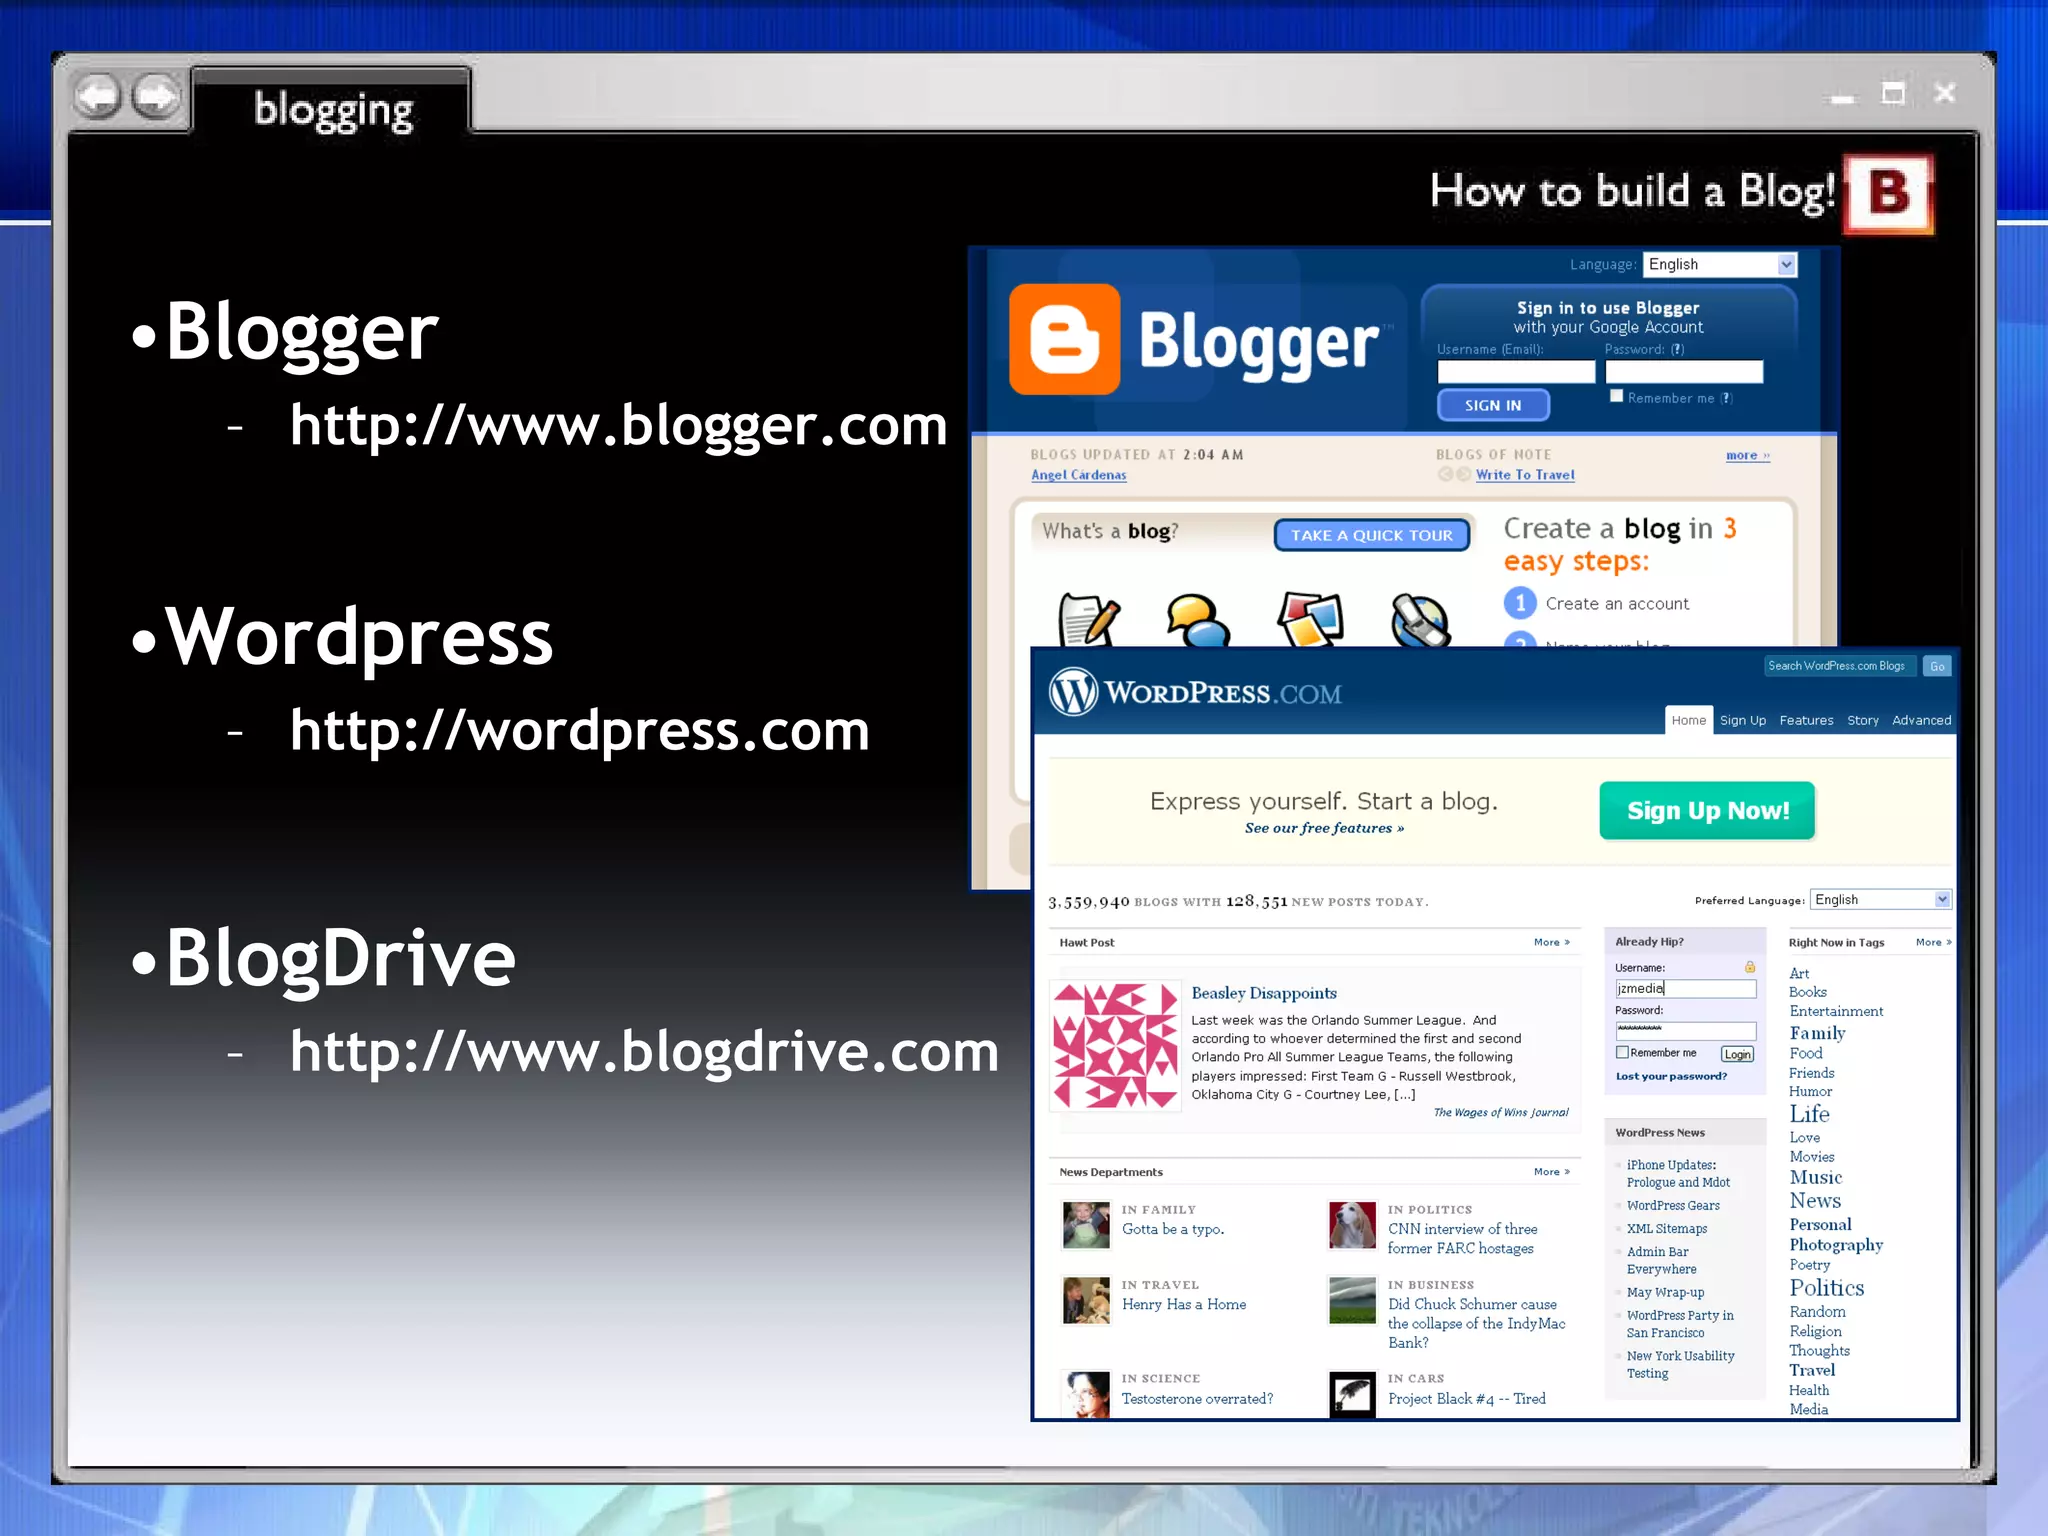This screenshot has height=1536, width=2048.
Task: Click 'See our free features »' link
Action: [1324, 828]
